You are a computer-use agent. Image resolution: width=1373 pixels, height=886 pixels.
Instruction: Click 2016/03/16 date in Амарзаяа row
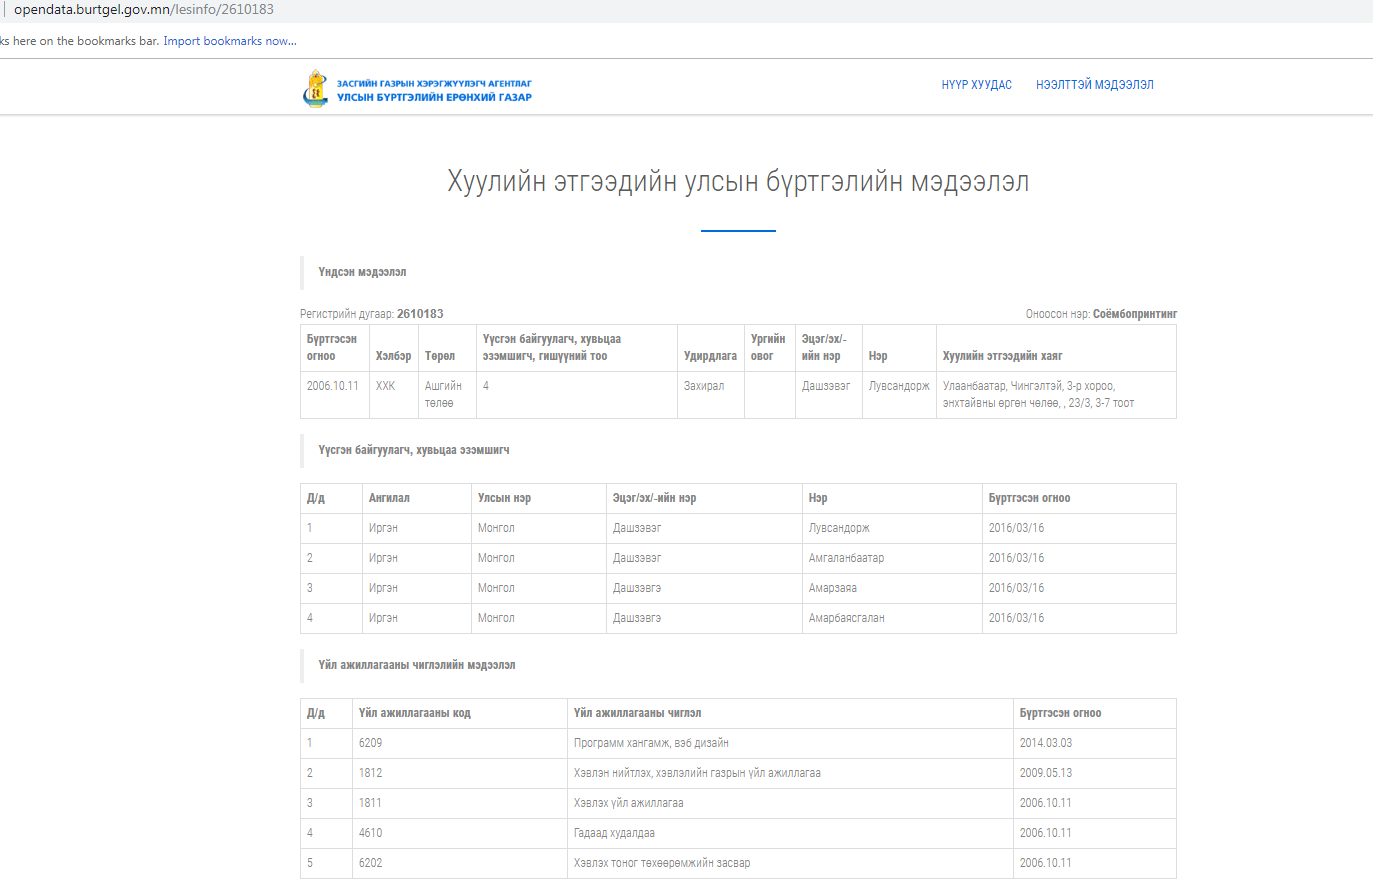pyautogui.click(x=1016, y=588)
